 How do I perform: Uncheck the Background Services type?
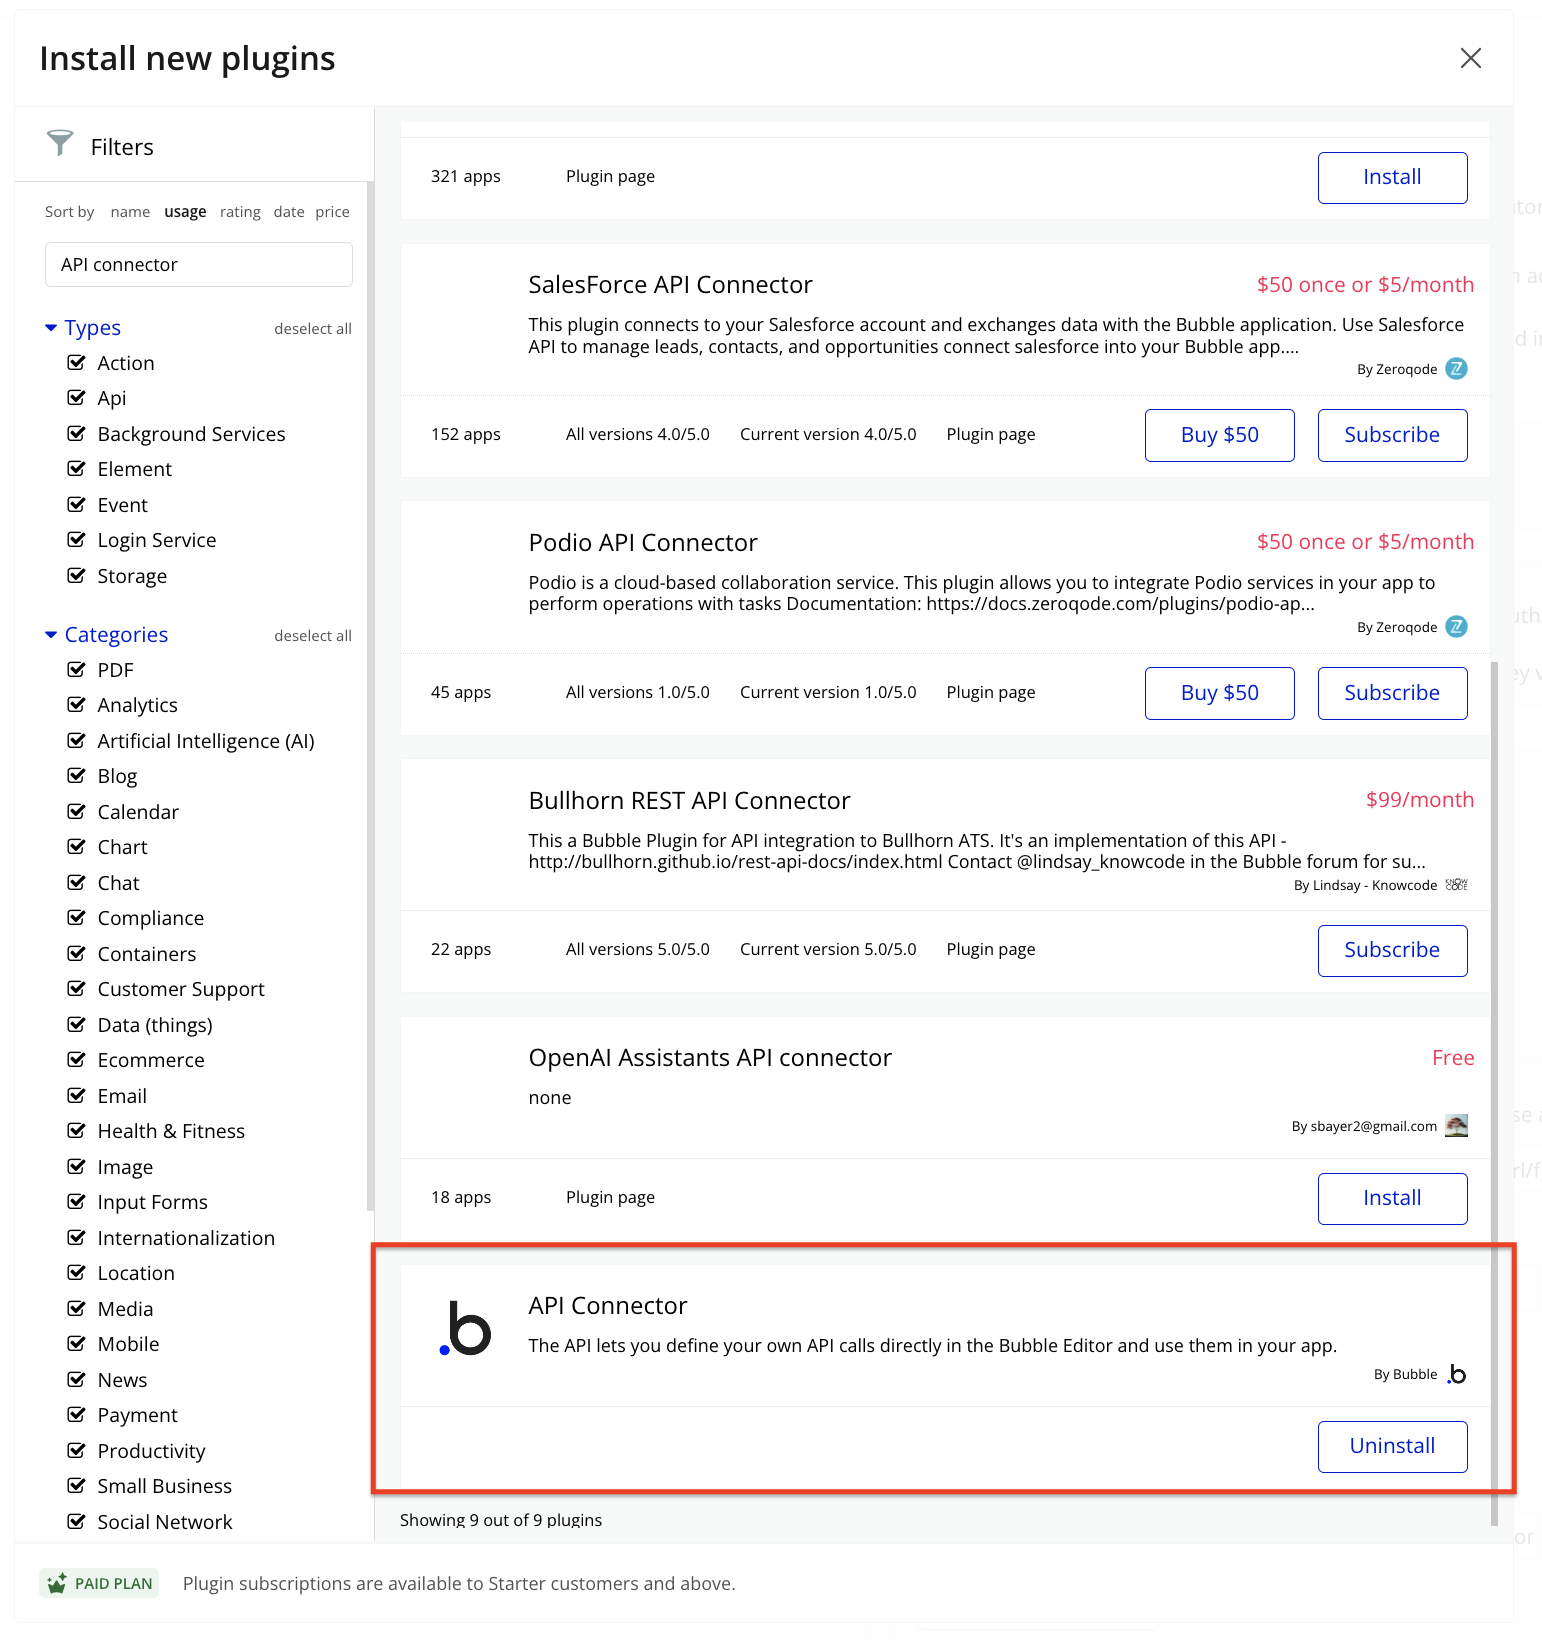76,434
